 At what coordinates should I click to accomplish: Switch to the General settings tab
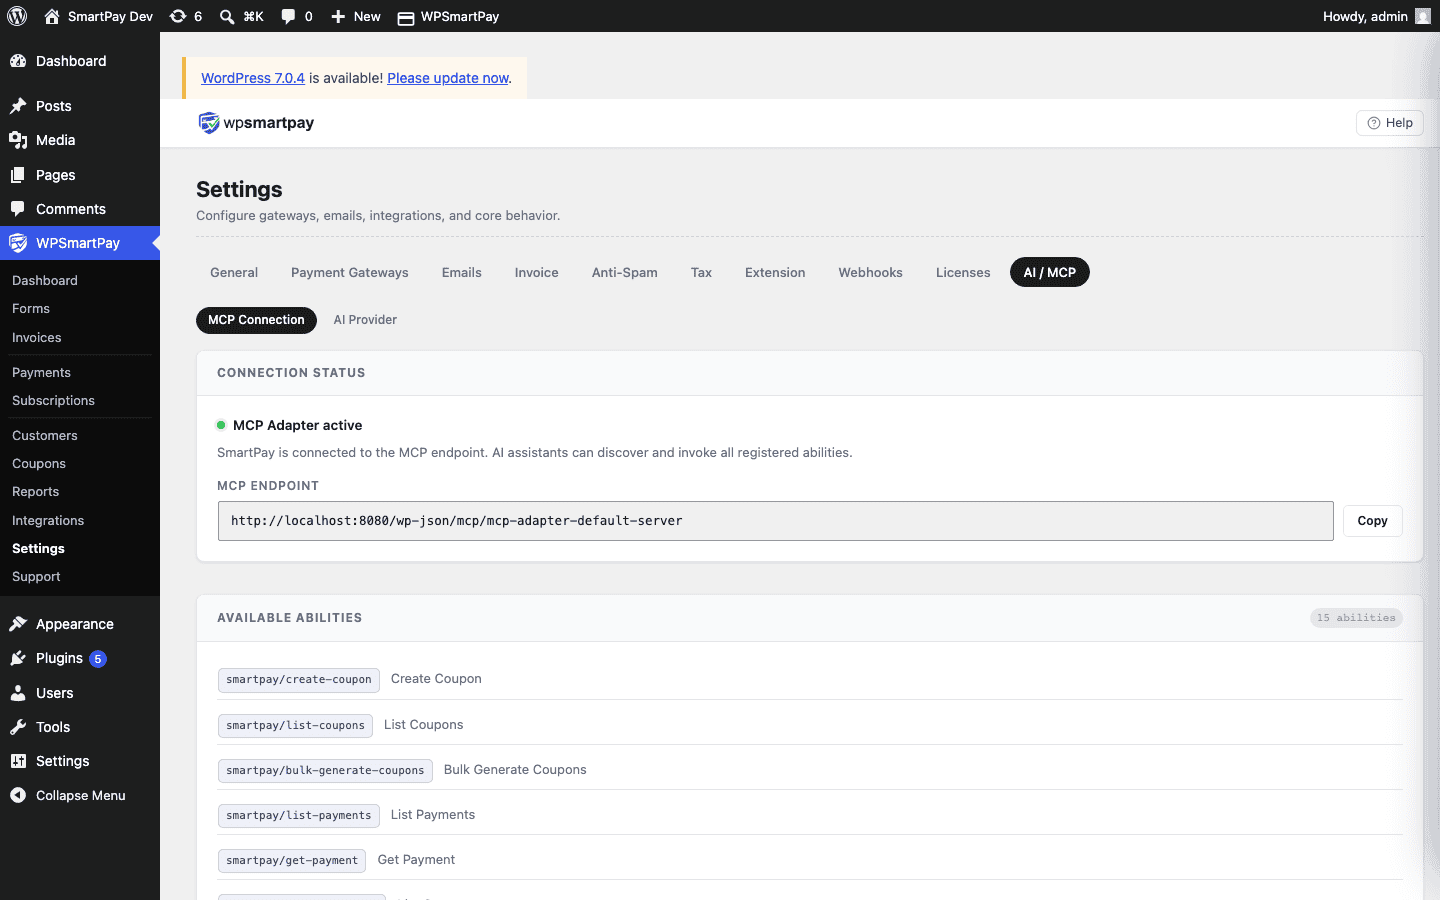[234, 272]
